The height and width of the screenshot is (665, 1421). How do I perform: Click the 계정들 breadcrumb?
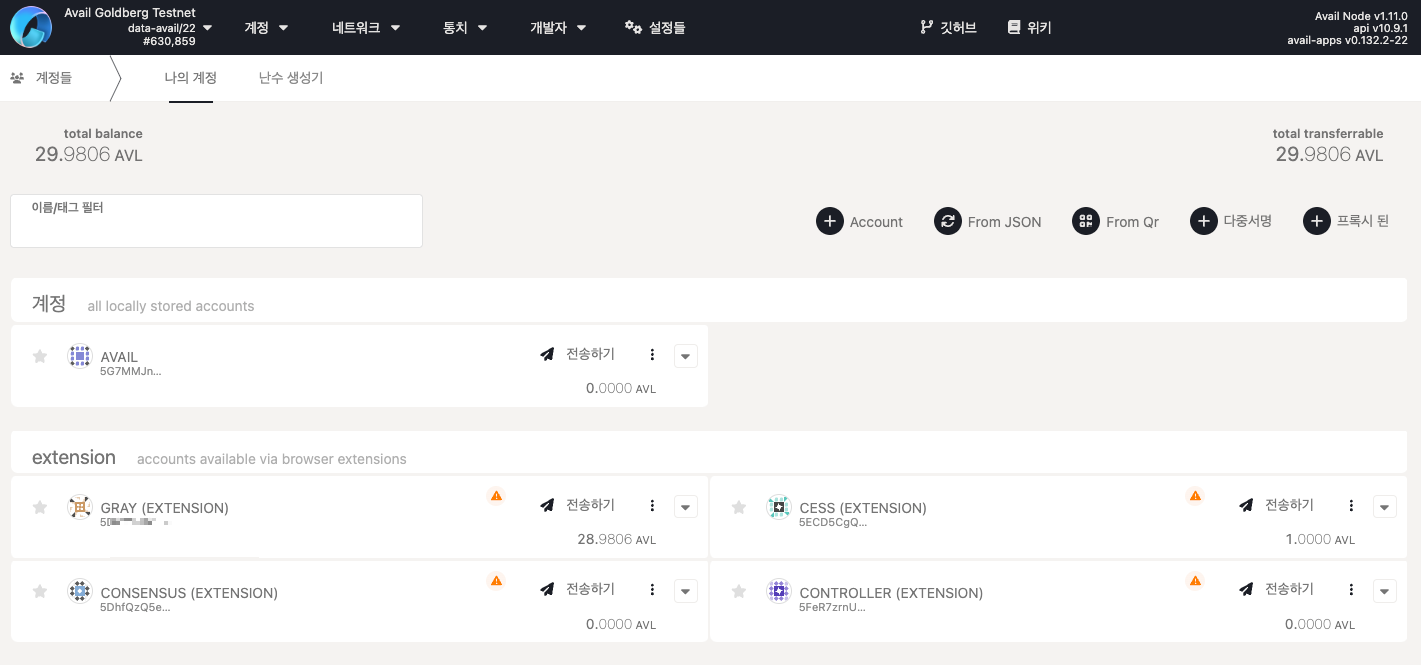click(42, 78)
